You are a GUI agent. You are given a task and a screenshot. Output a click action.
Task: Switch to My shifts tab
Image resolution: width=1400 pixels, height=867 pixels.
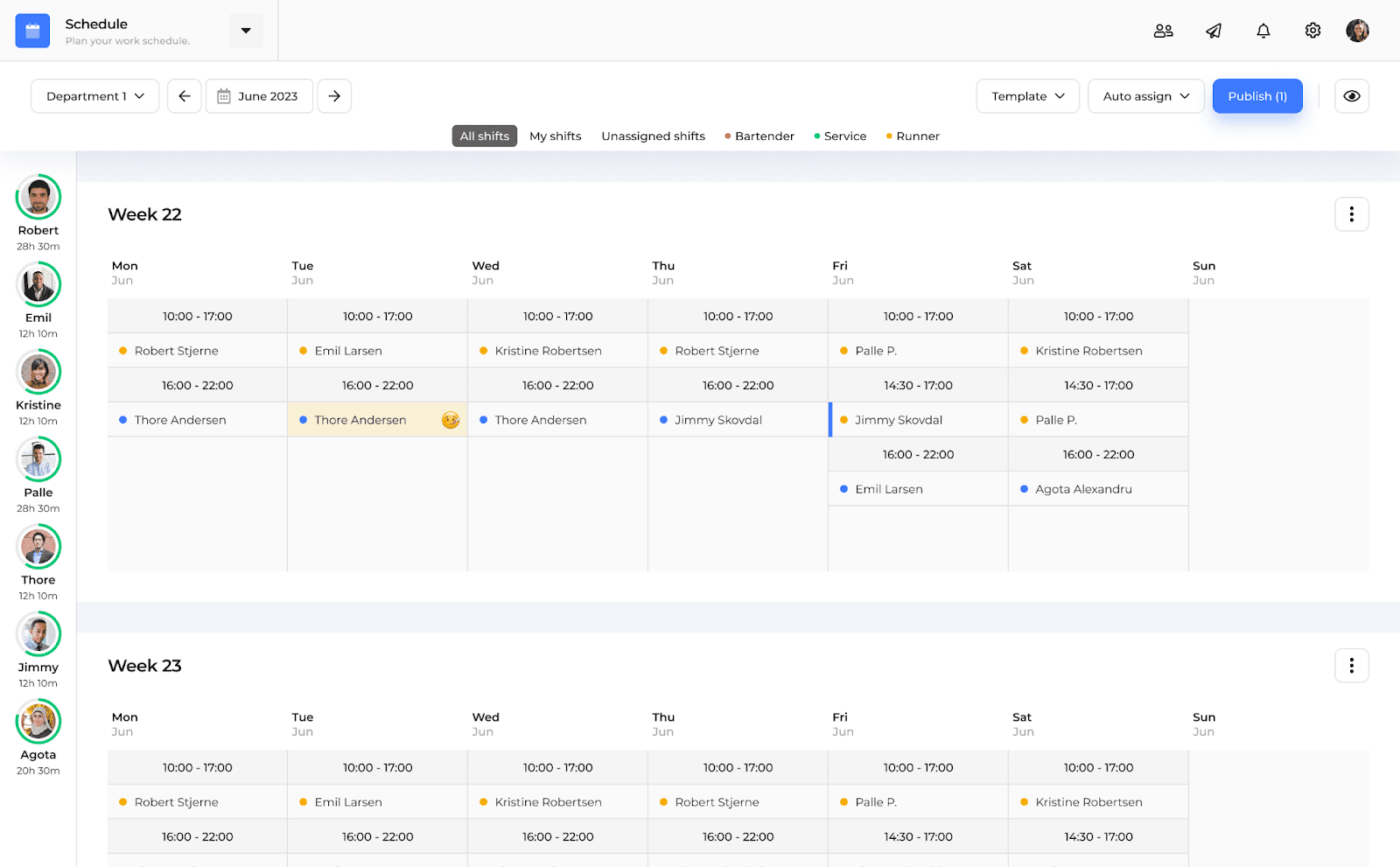(555, 136)
